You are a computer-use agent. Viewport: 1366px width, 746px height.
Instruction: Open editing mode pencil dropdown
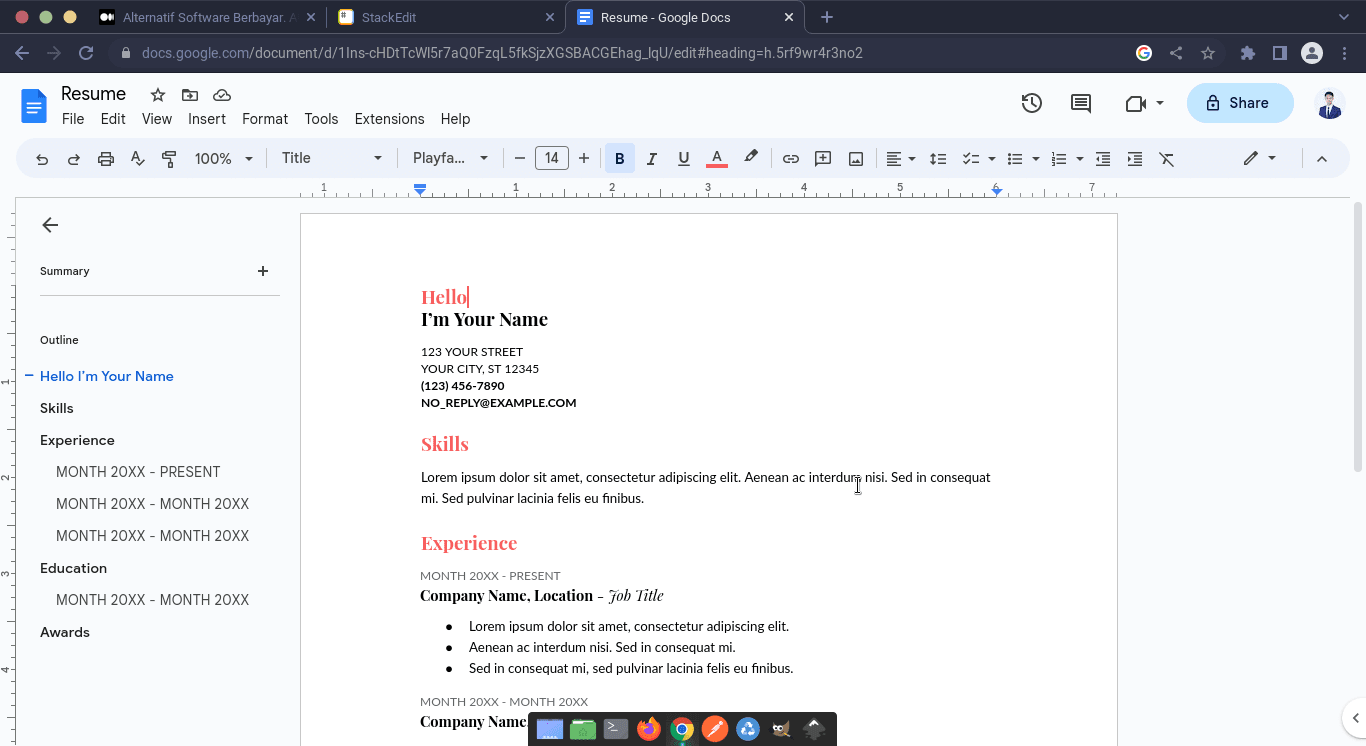point(1259,158)
